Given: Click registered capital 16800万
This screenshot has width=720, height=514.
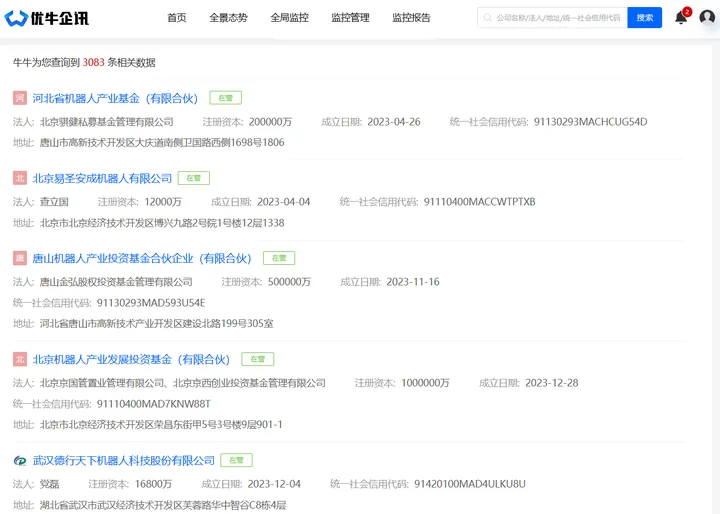Looking at the screenshot, I should click(x=154, y=484).
